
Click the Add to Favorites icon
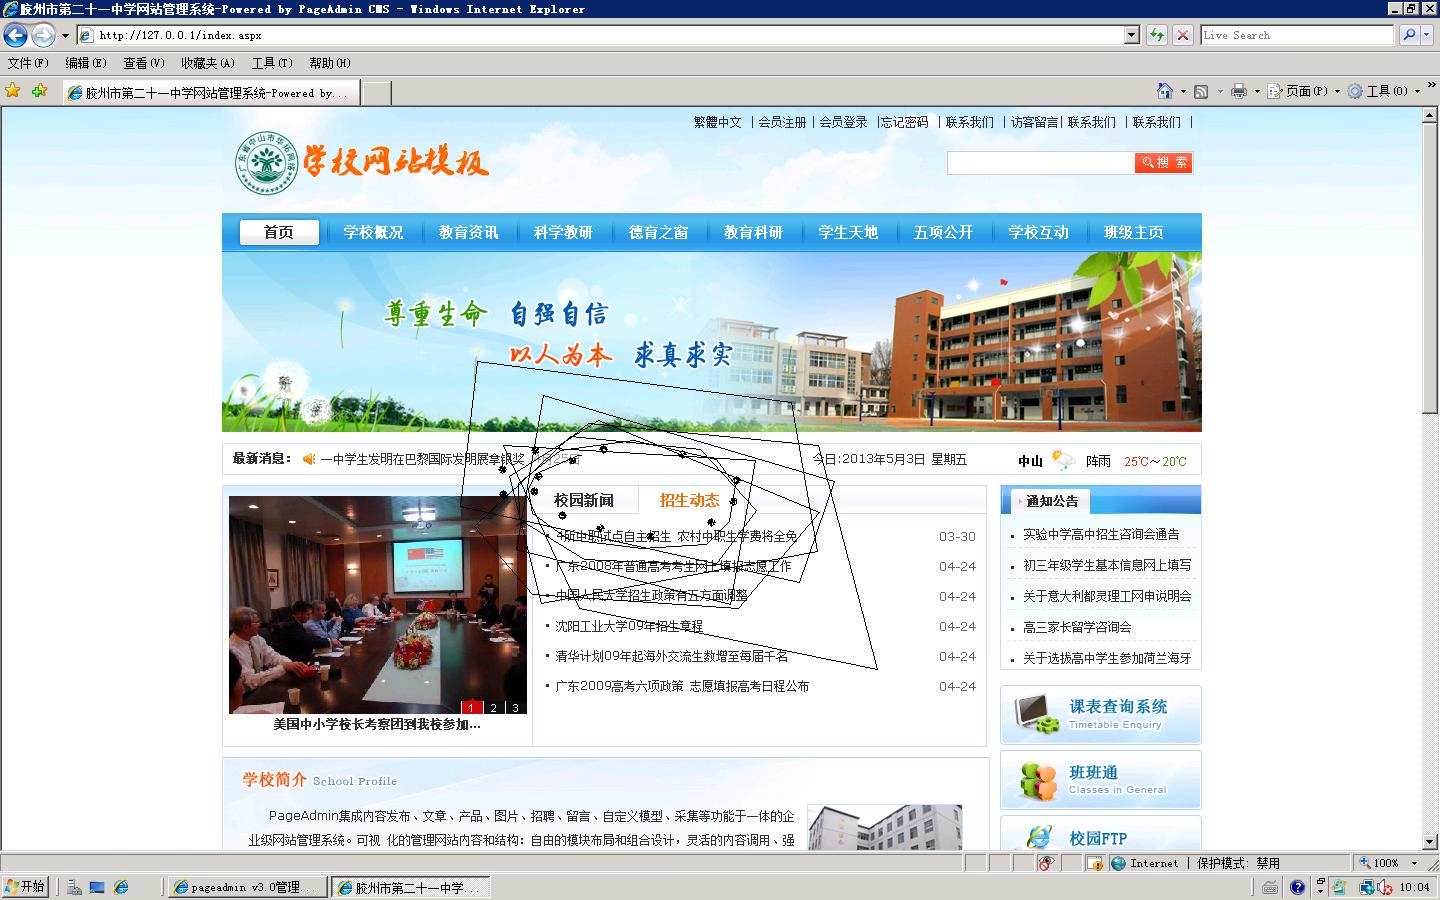point(39,91)
